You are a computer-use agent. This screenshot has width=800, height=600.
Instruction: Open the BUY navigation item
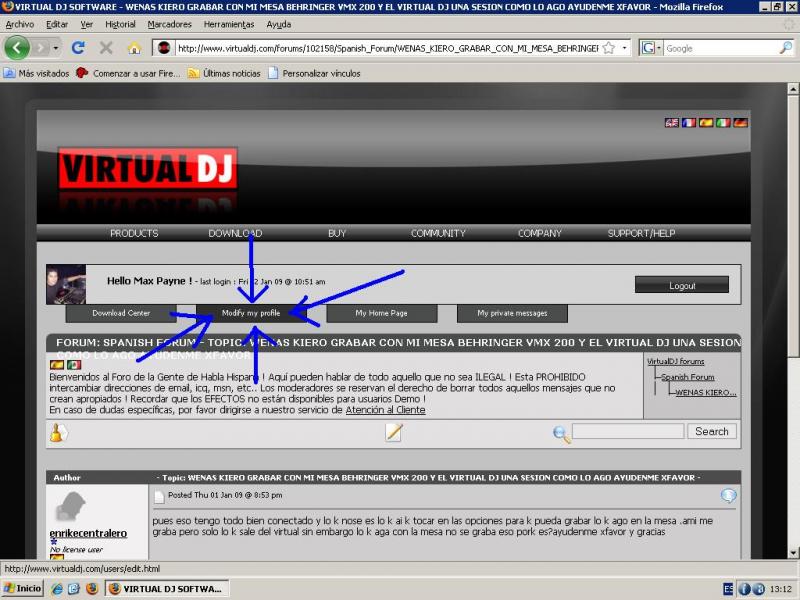pyautogui.click(x=337, y=233)
